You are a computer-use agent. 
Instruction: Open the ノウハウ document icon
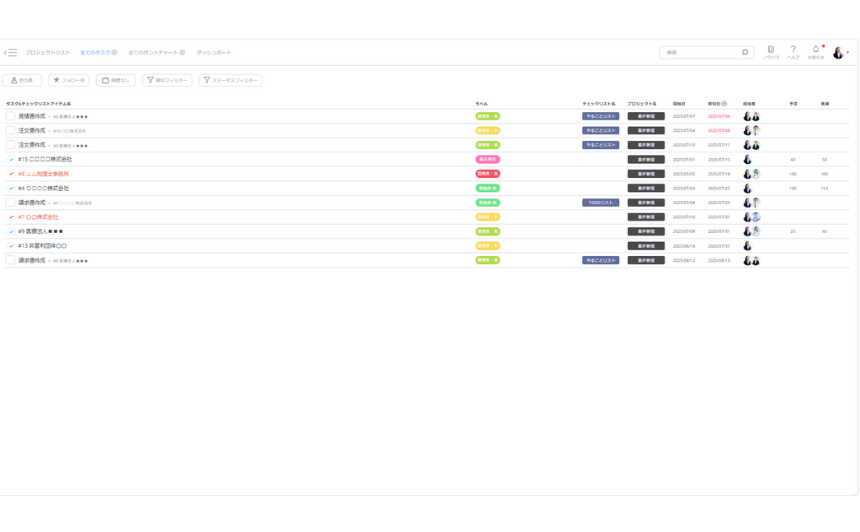coord(770,50)
